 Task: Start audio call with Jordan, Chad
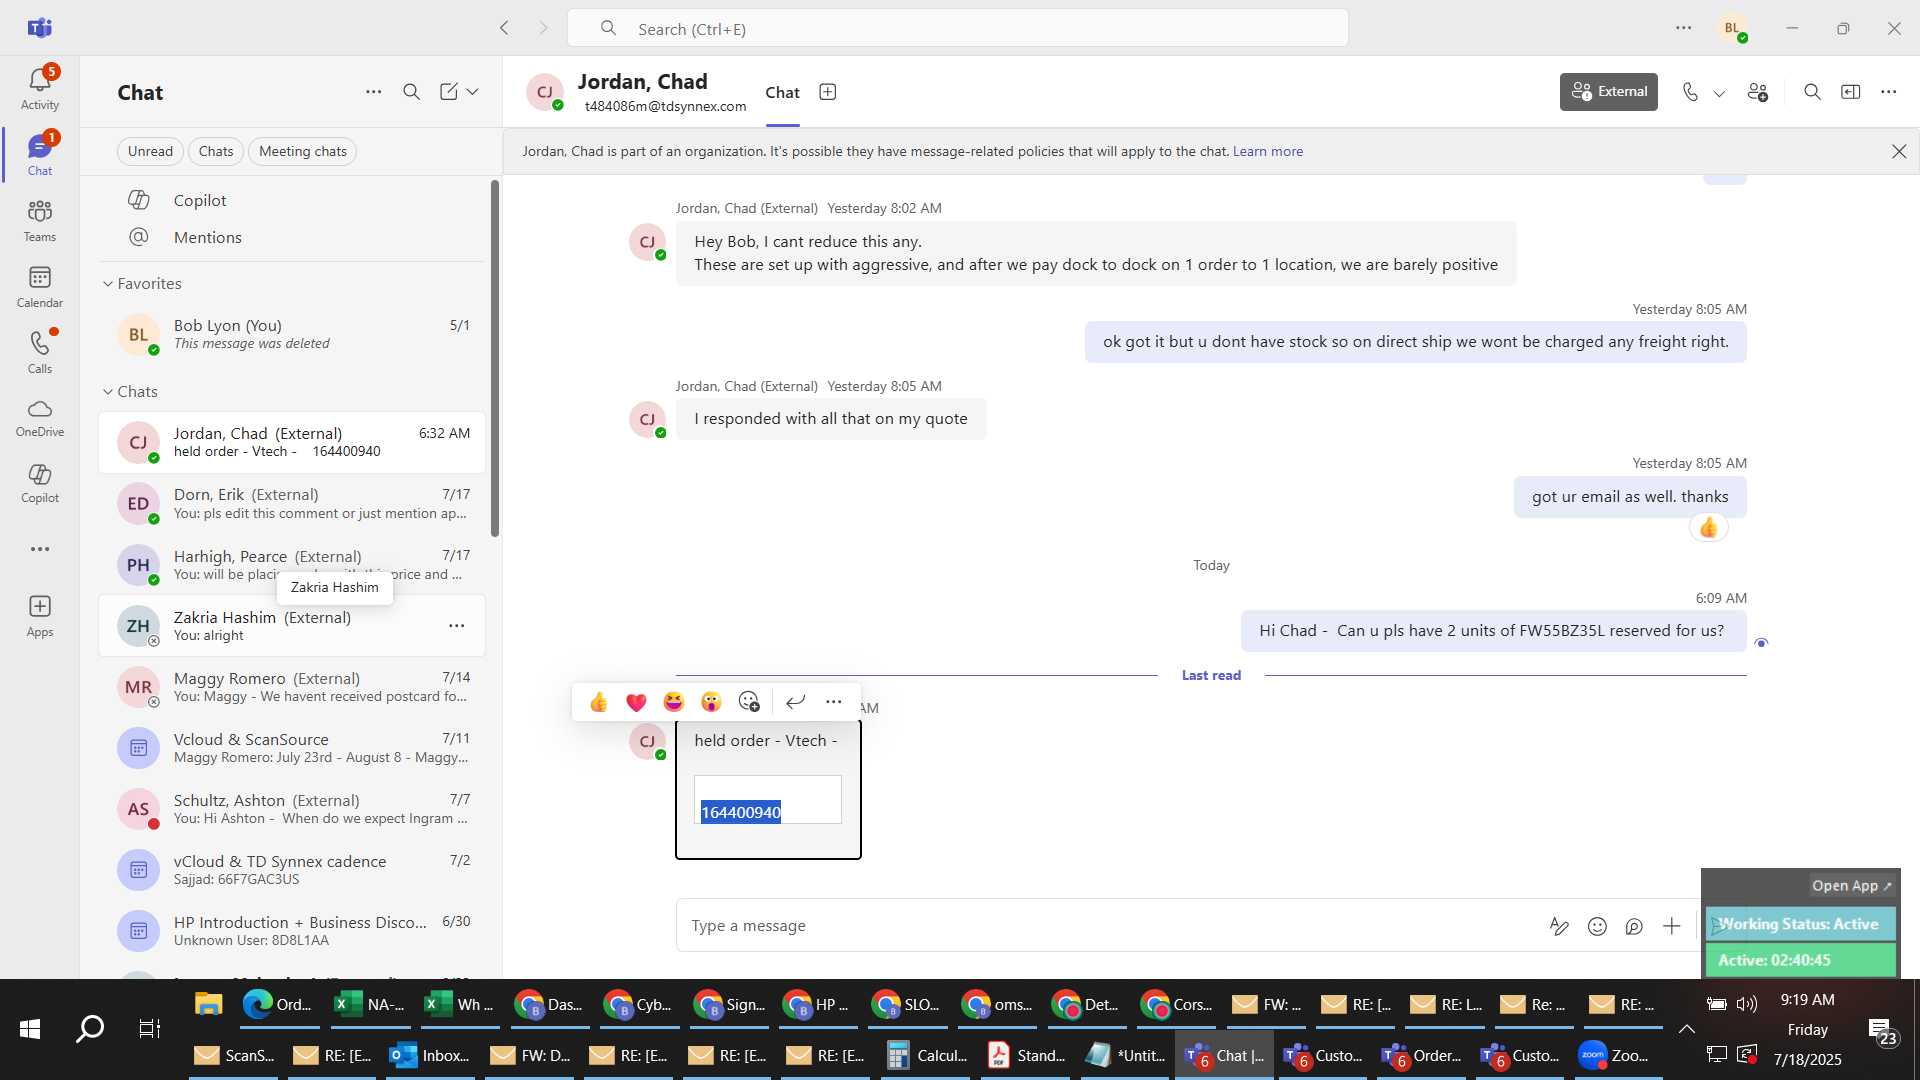pos(1690,92)
